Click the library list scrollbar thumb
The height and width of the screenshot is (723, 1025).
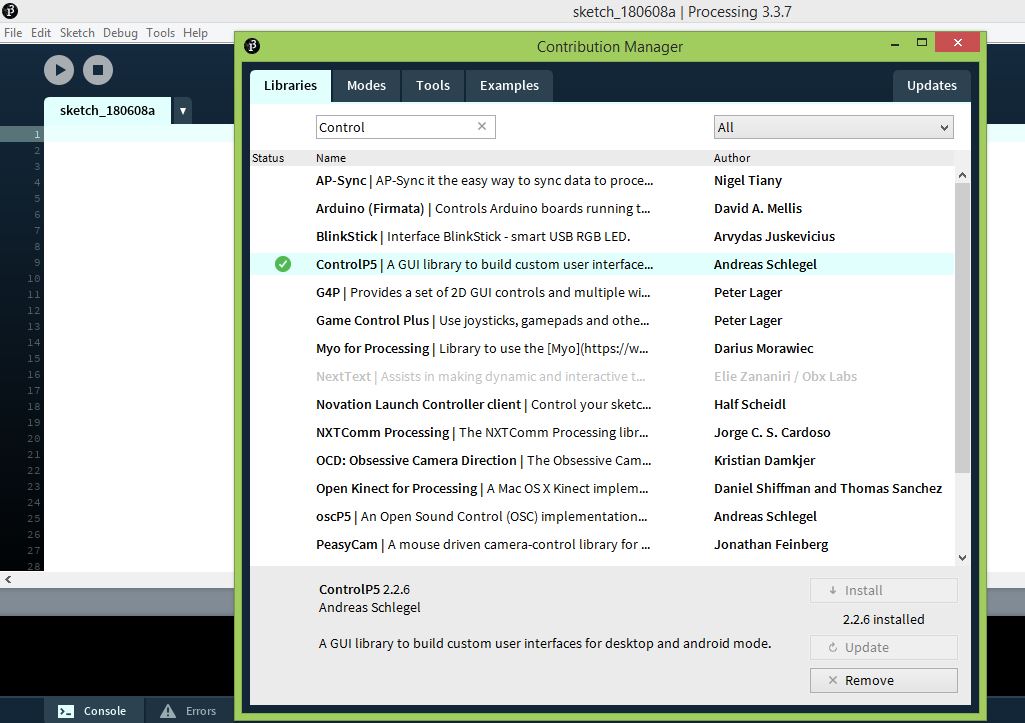point(962,328)
